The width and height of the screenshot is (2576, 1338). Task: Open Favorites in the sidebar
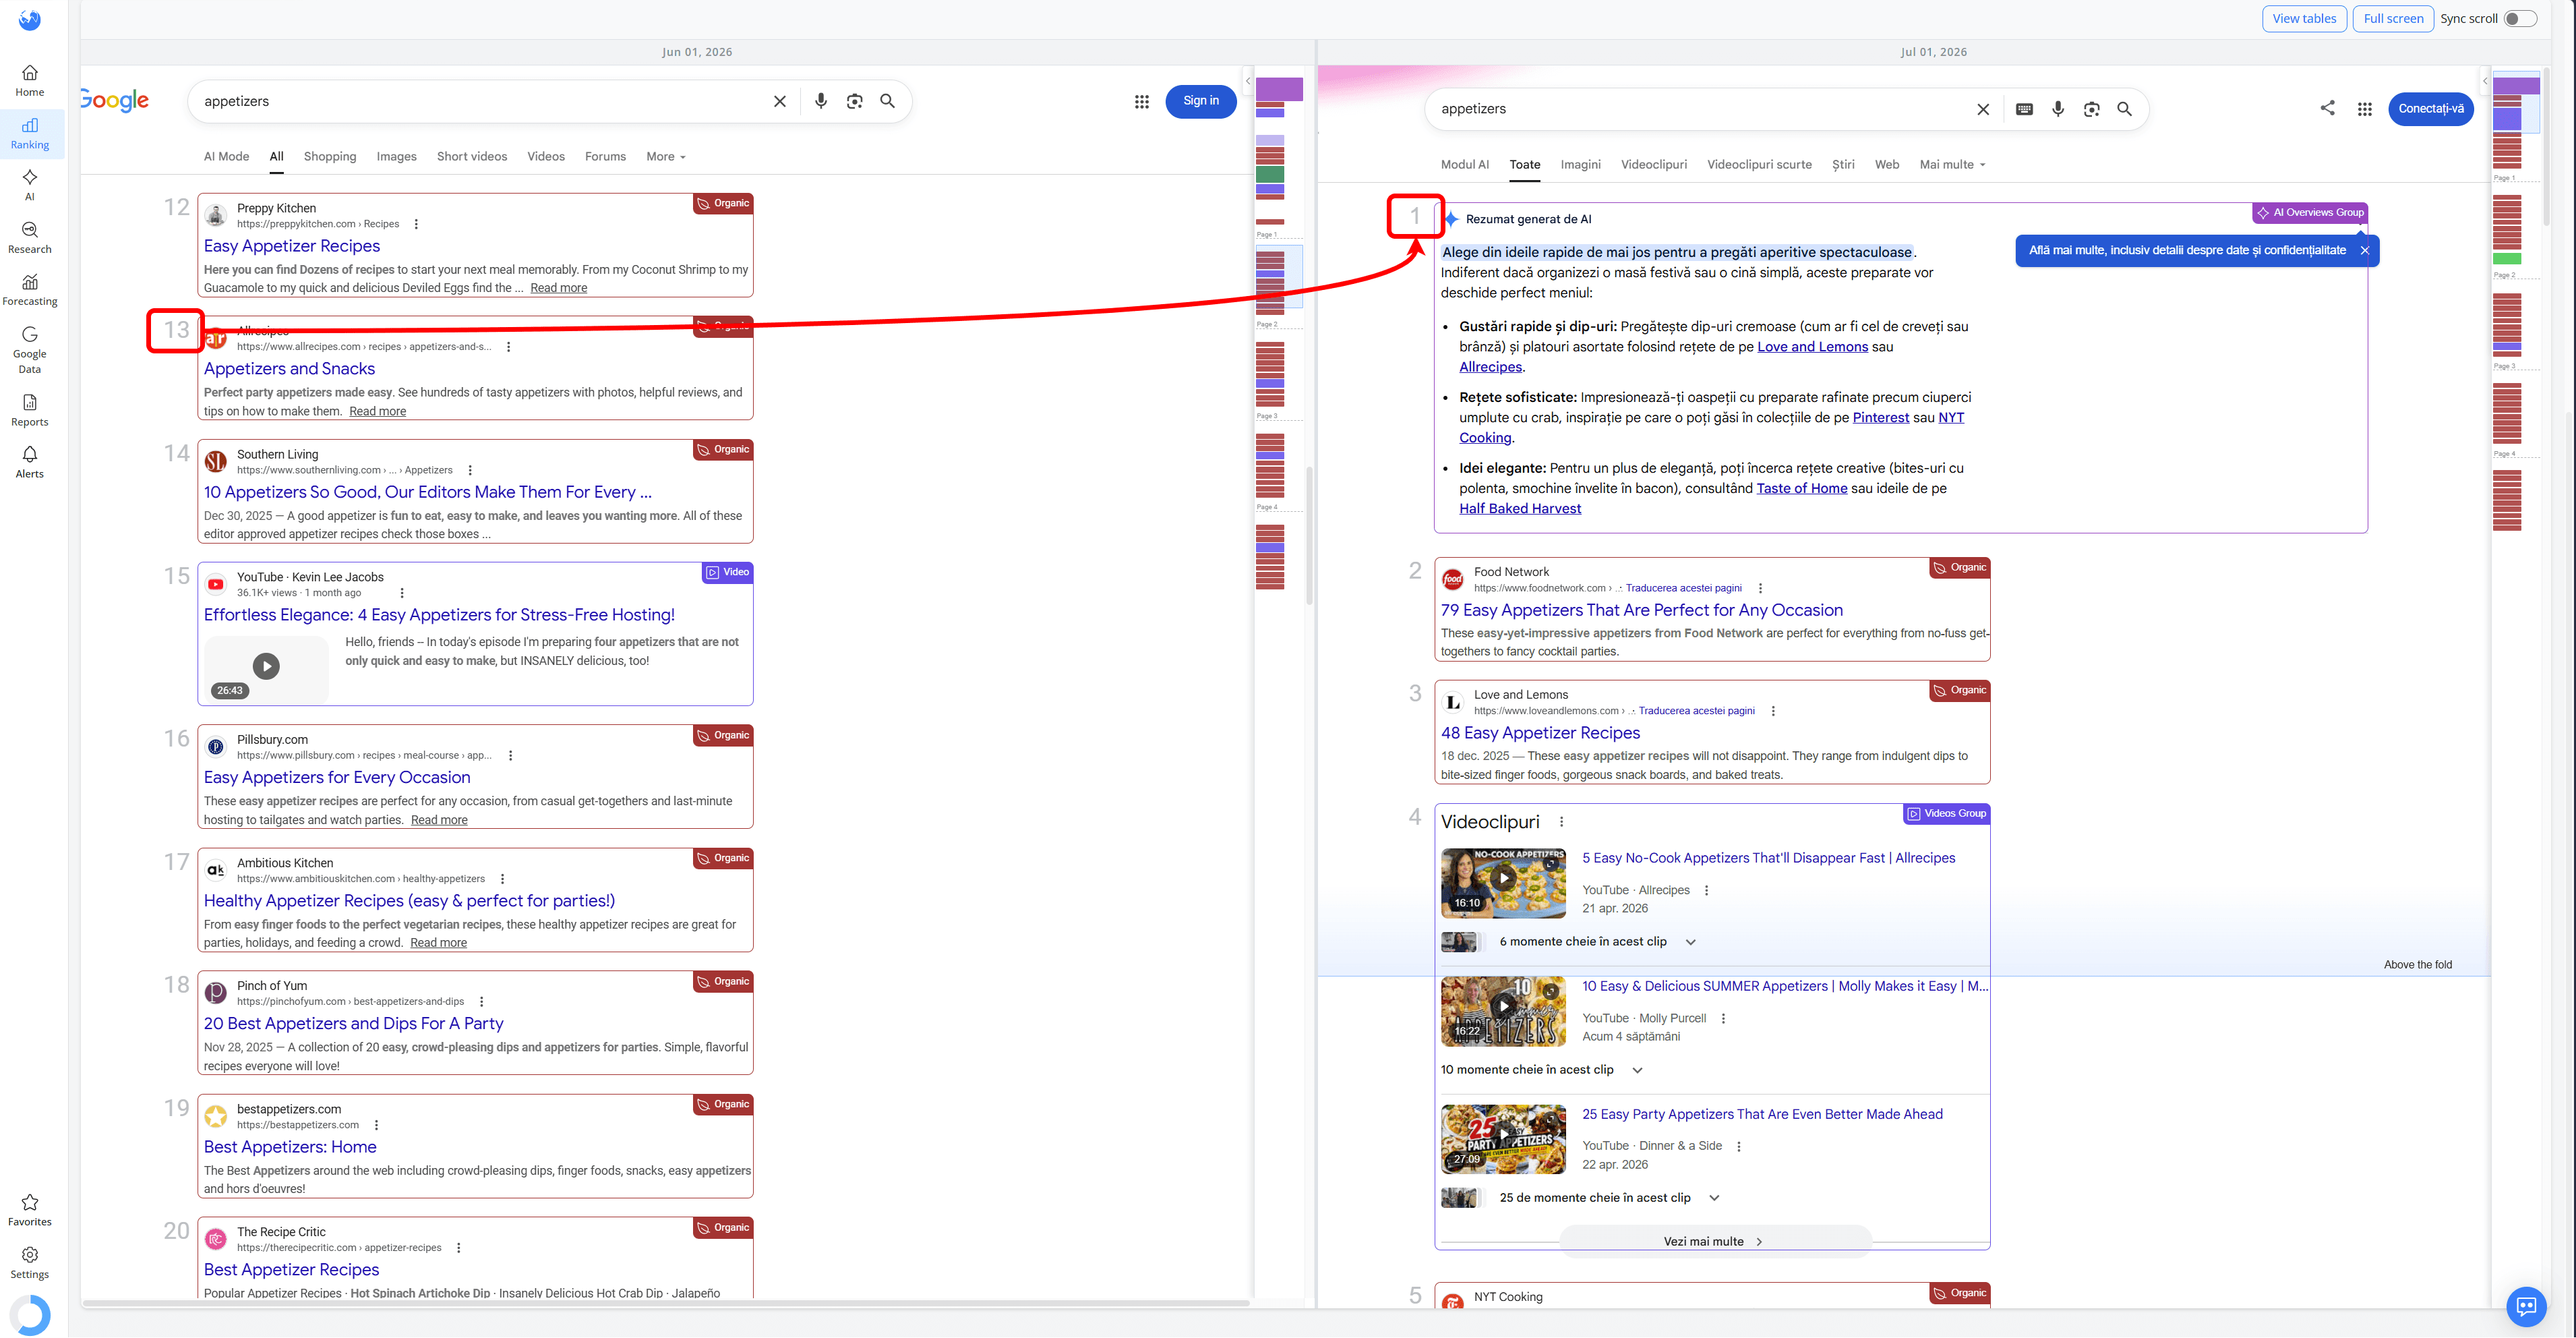pyautogui.click(x=30, y=1210)
